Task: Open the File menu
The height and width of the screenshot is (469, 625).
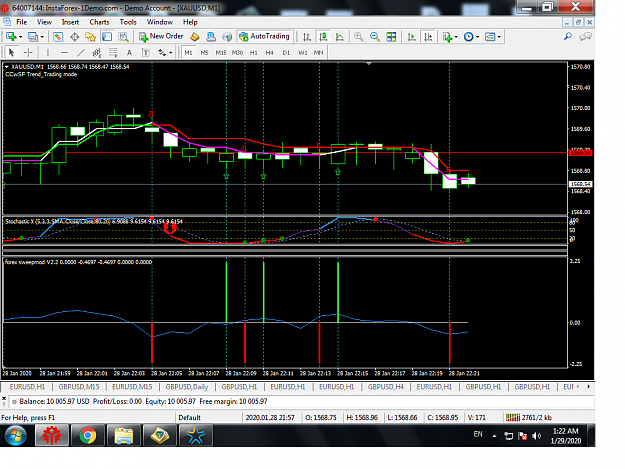Action: point(22,22)
